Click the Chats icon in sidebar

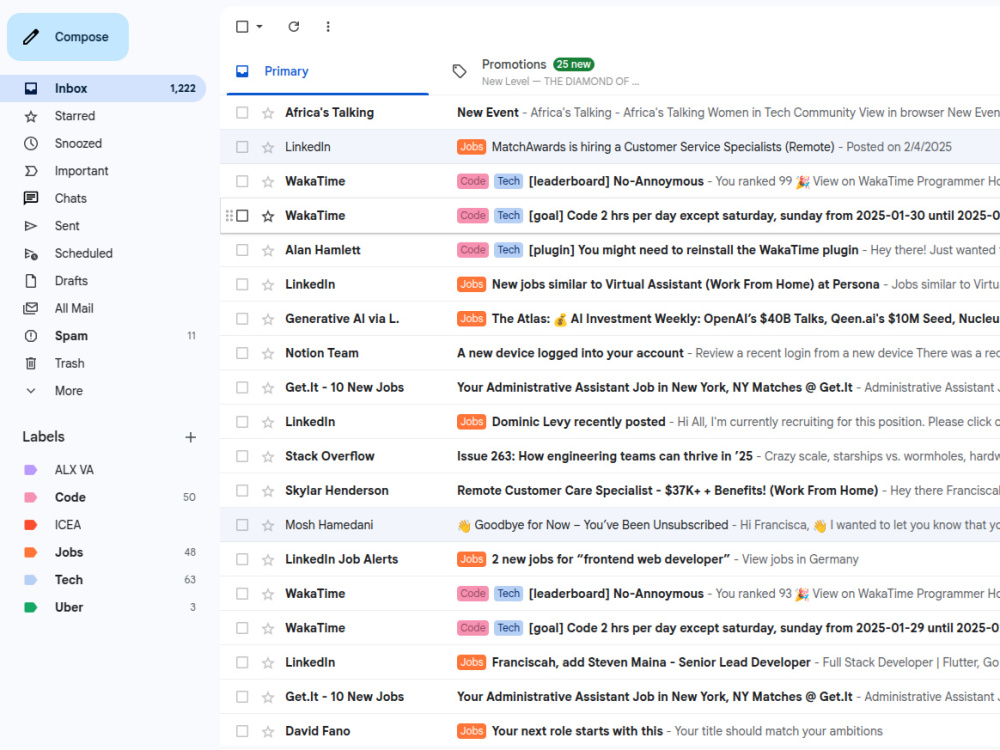31,198
